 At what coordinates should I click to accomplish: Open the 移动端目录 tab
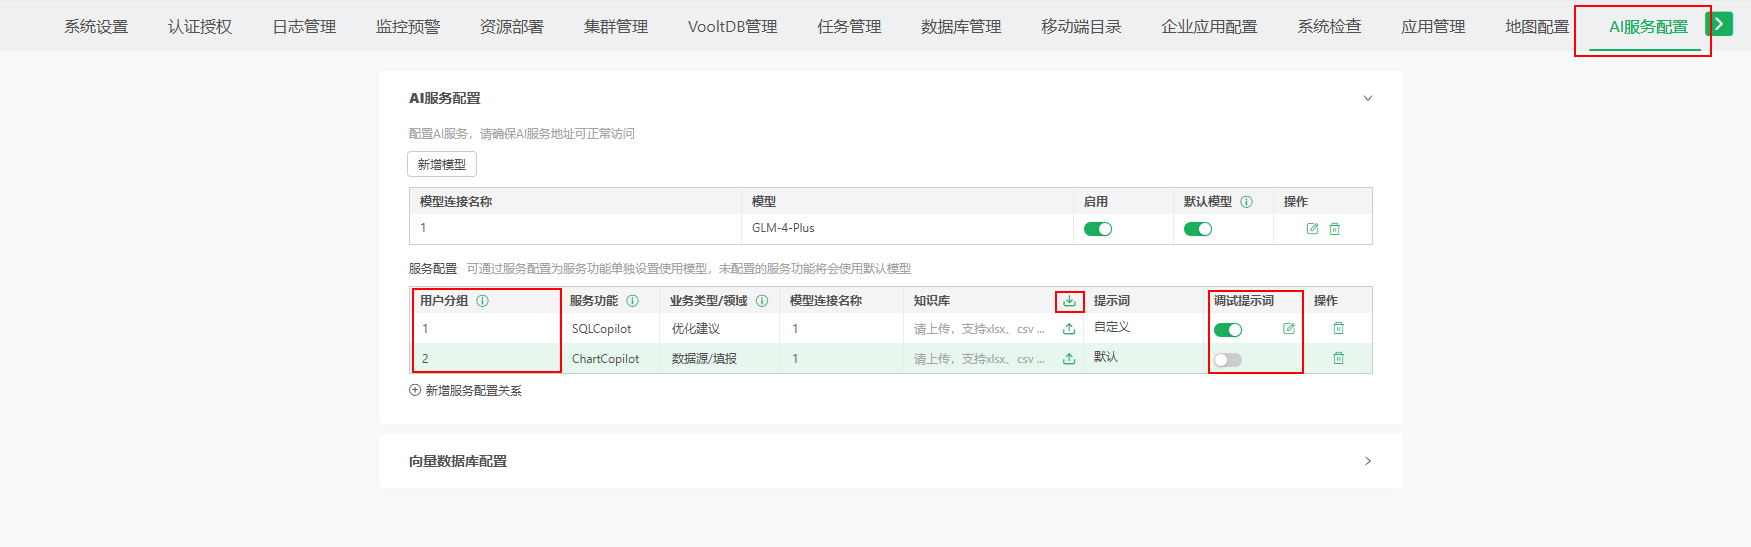1081,27
